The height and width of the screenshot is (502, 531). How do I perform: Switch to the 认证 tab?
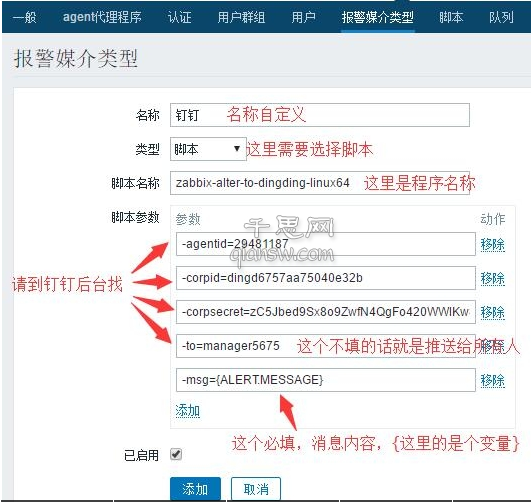(179, 17)
